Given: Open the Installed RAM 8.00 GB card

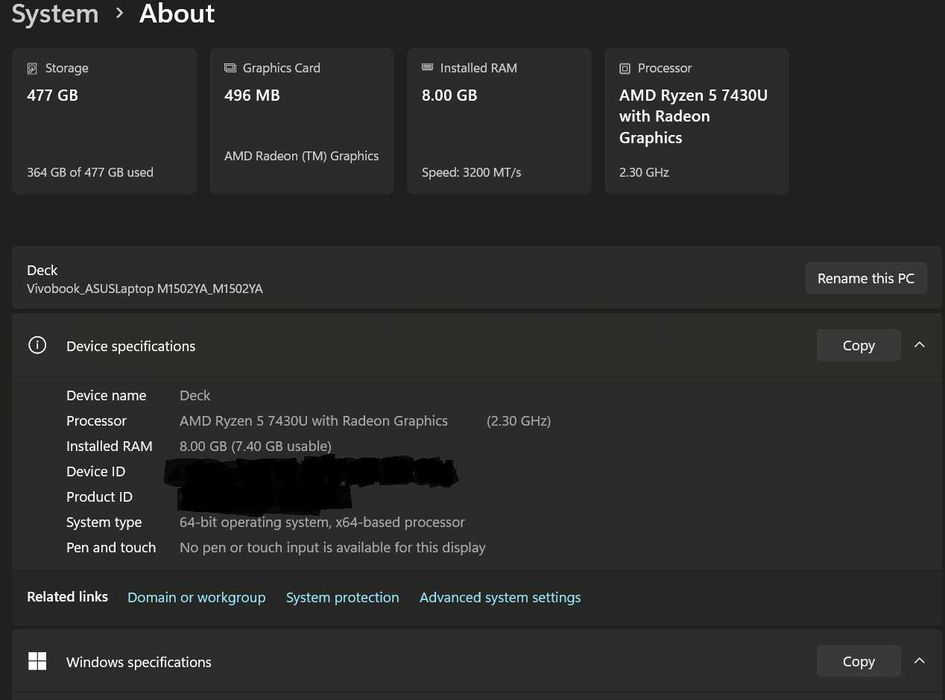Looking at the screenshot, I should pos(500,121).
